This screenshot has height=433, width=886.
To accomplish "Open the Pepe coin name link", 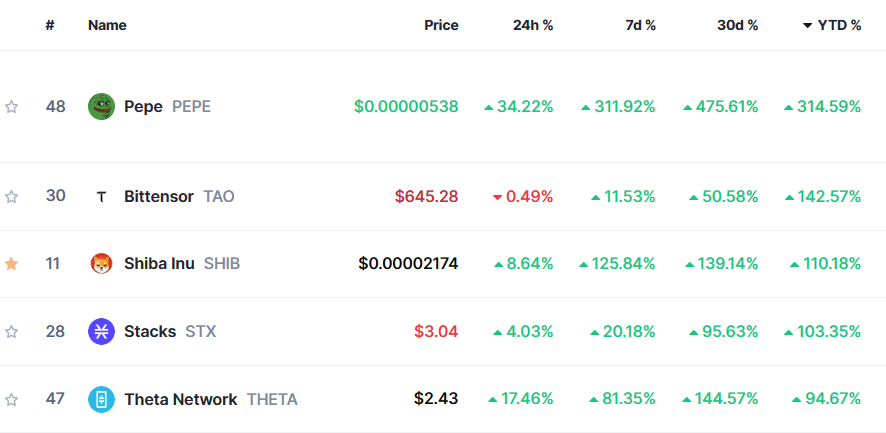I will click(x=143, y=106).
